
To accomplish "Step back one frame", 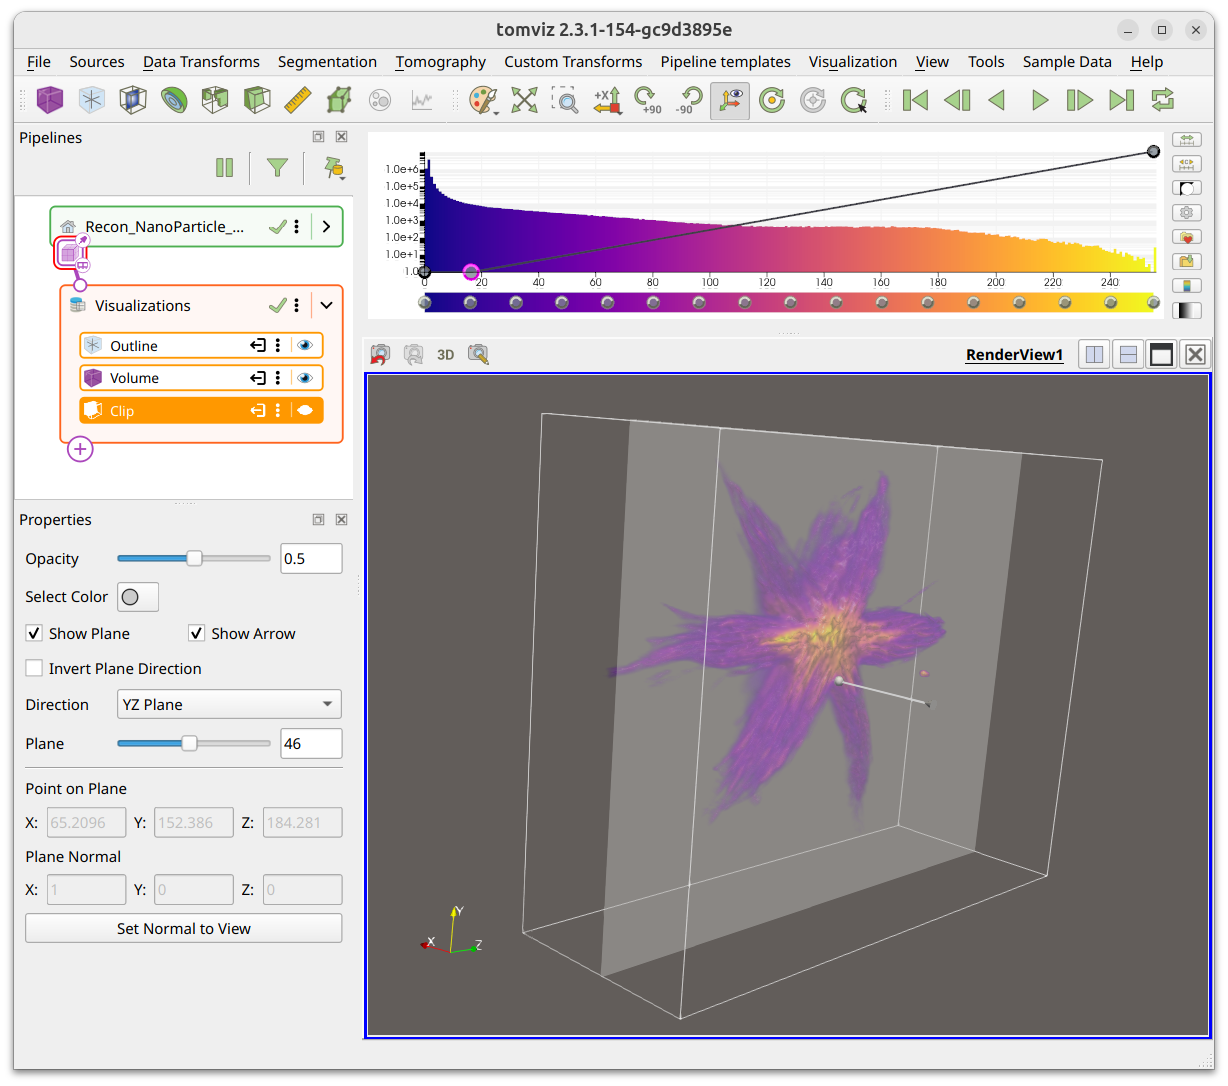I will [x=957, y=99].
